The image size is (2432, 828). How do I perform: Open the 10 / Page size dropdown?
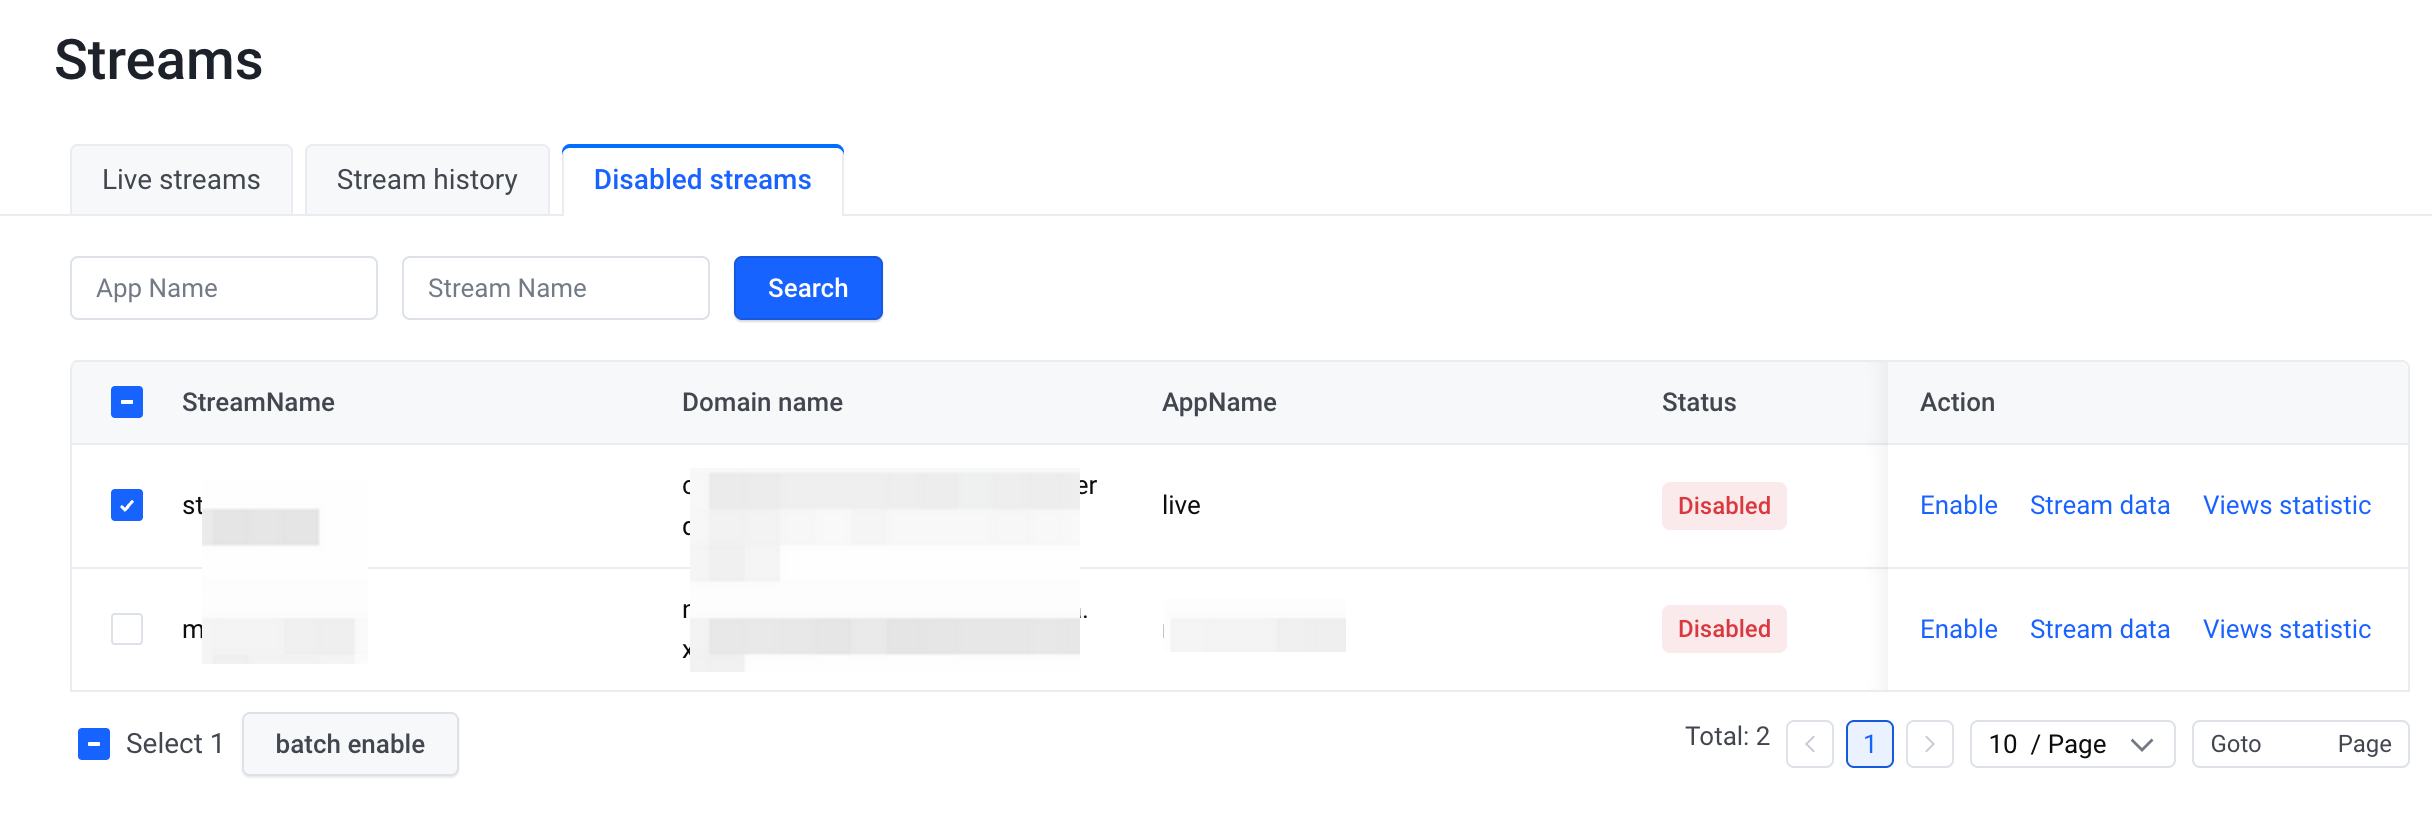[2071, 744]
